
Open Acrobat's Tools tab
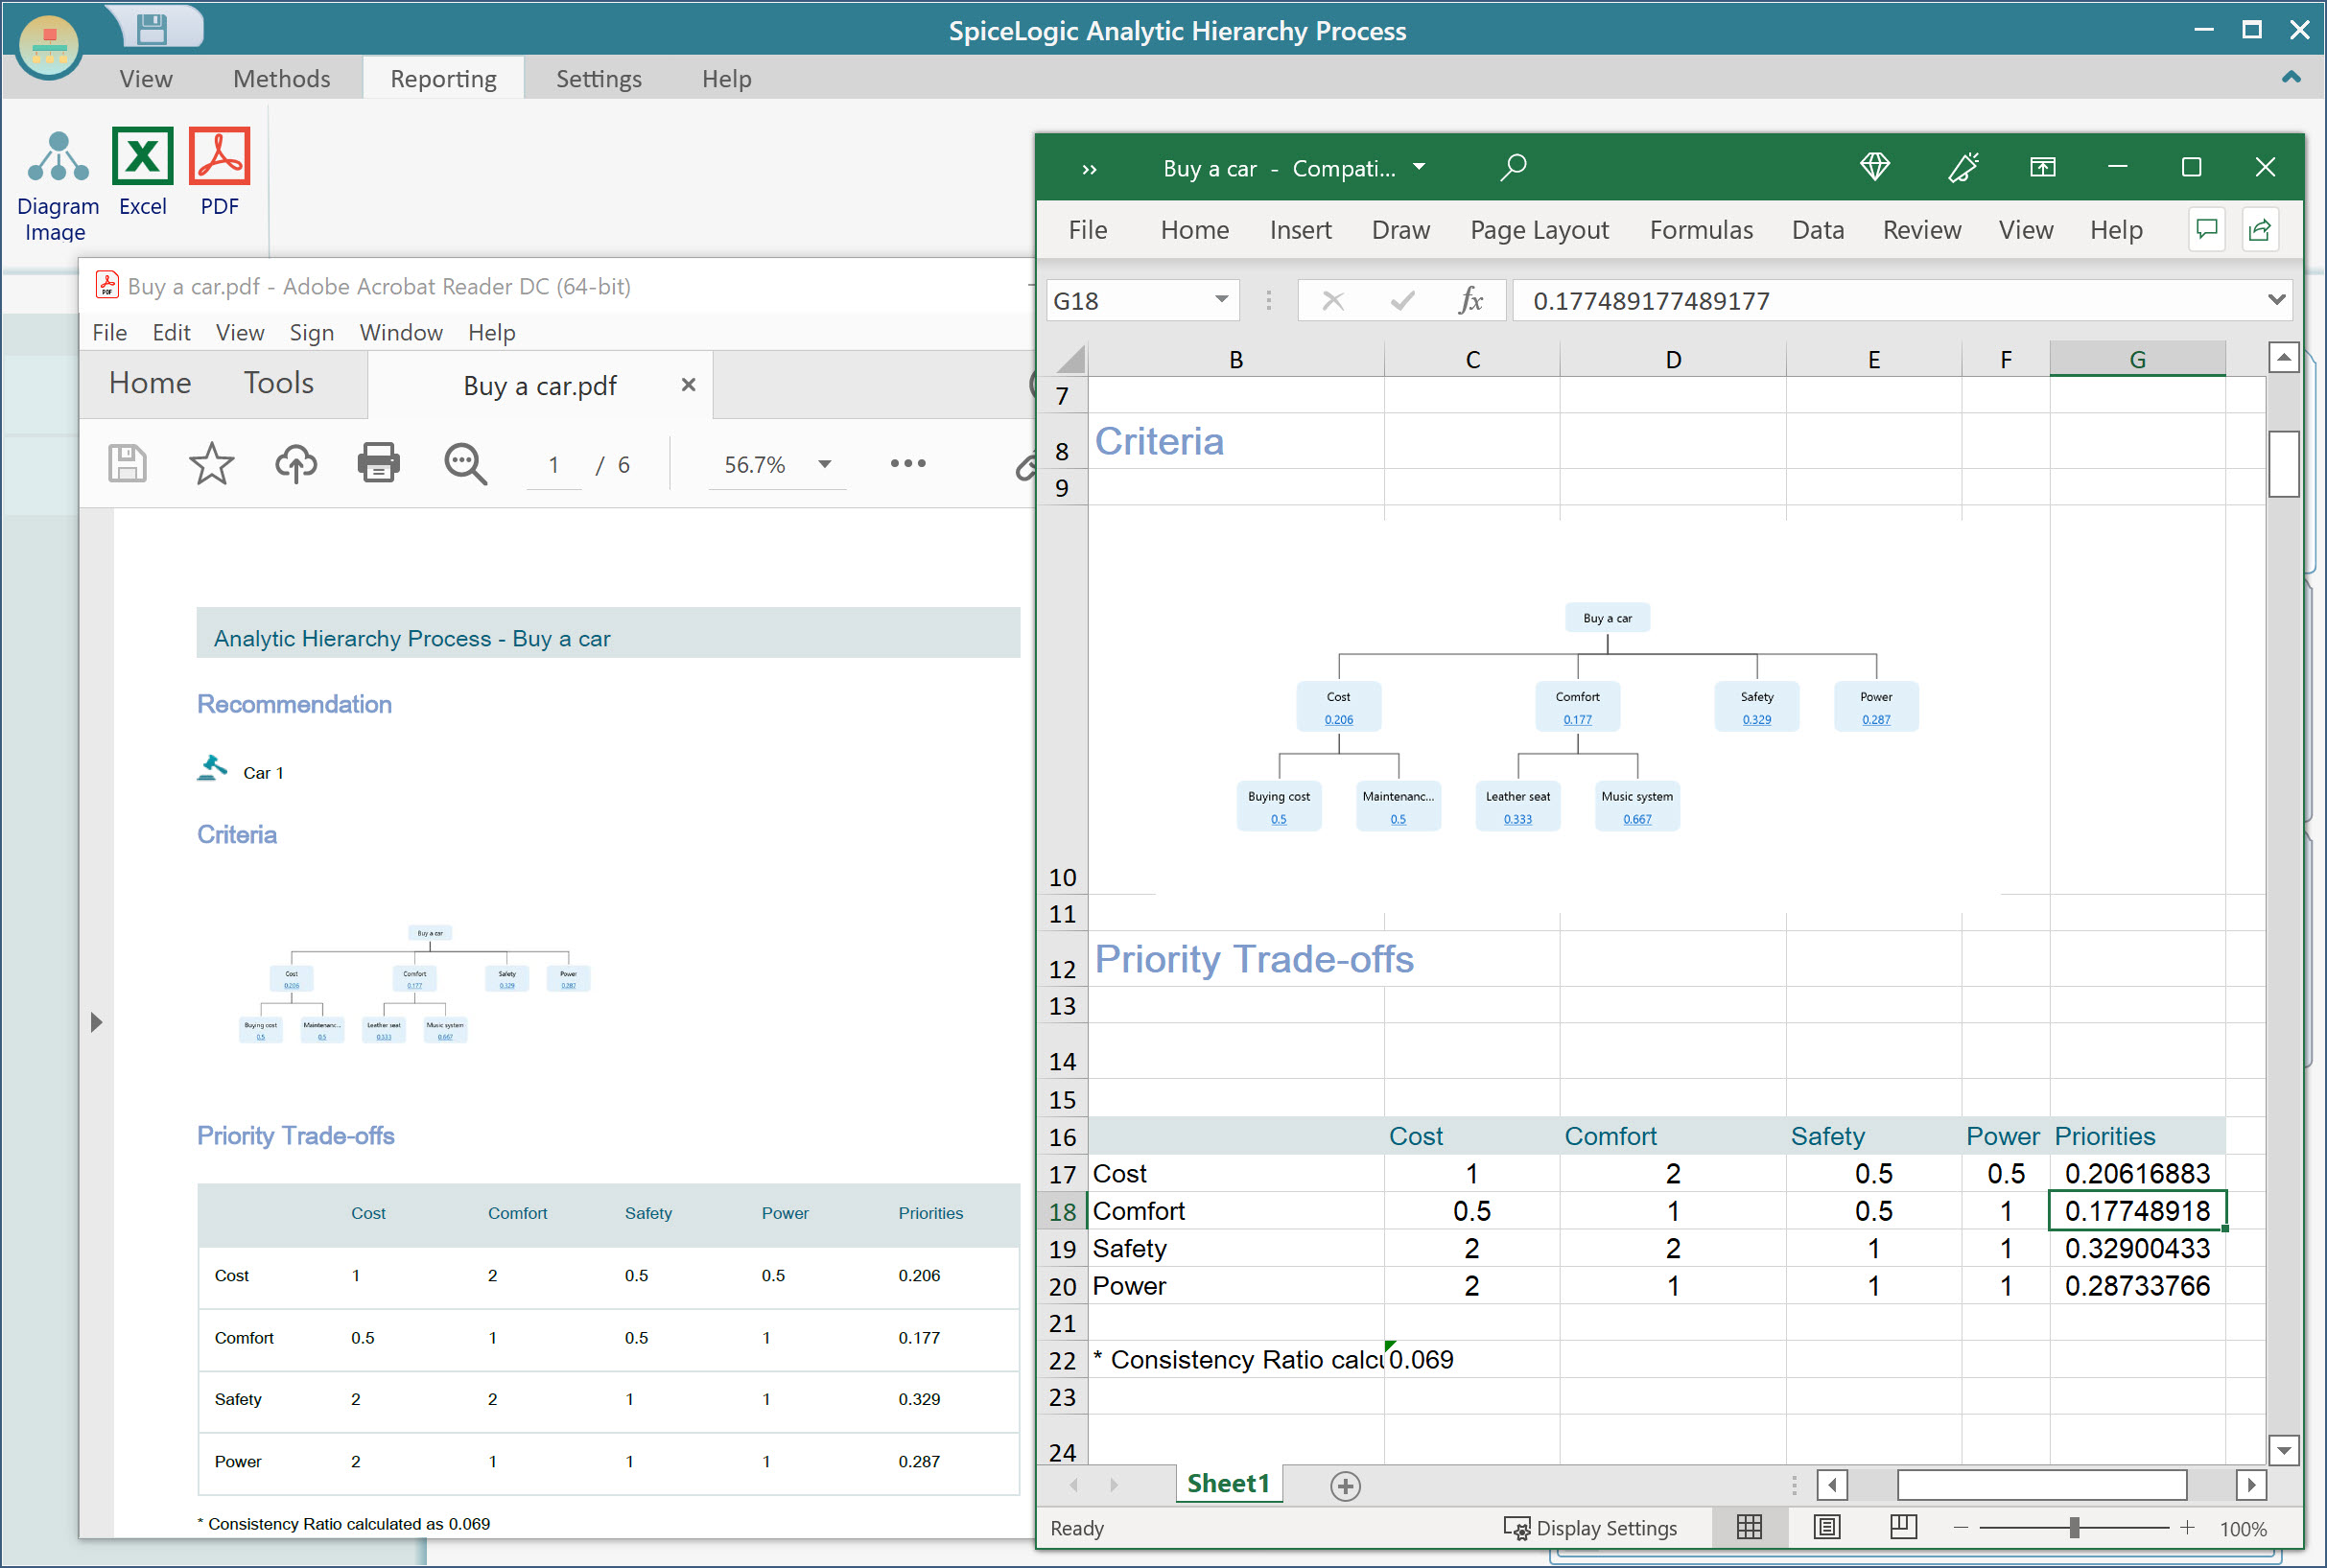pyautogui.click(x=279, y=383)
